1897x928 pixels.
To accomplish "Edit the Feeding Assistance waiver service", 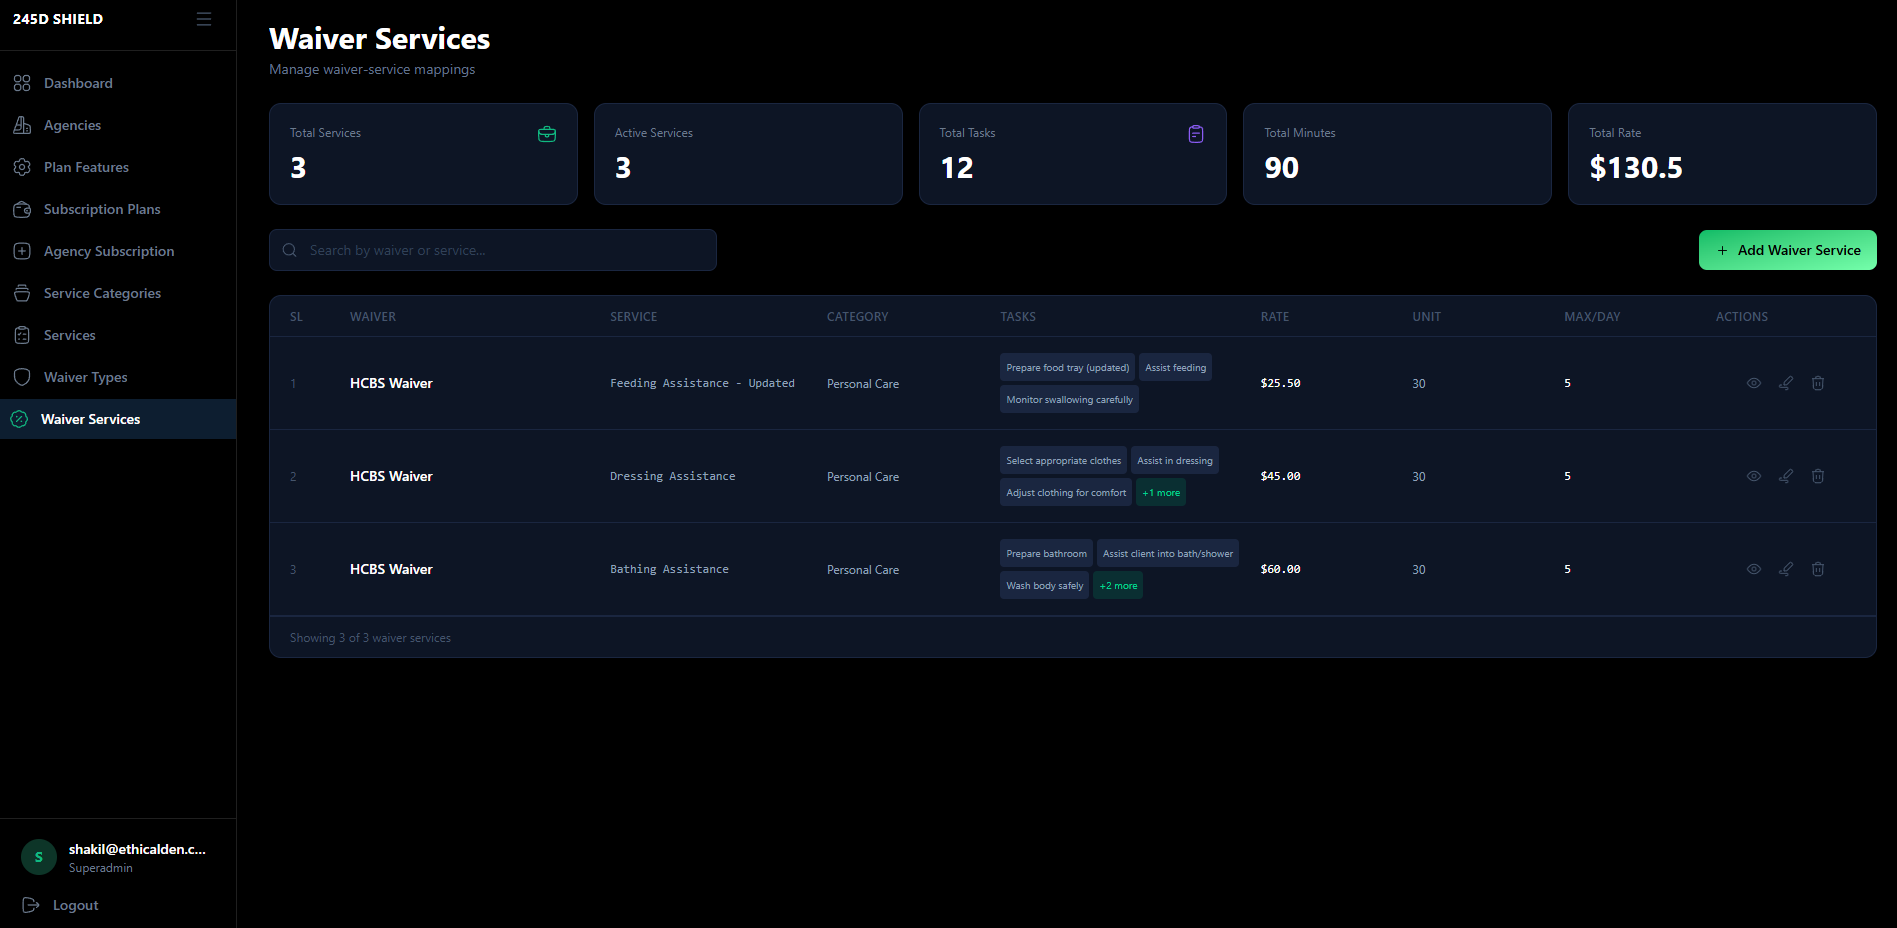I will point(1786,383).
